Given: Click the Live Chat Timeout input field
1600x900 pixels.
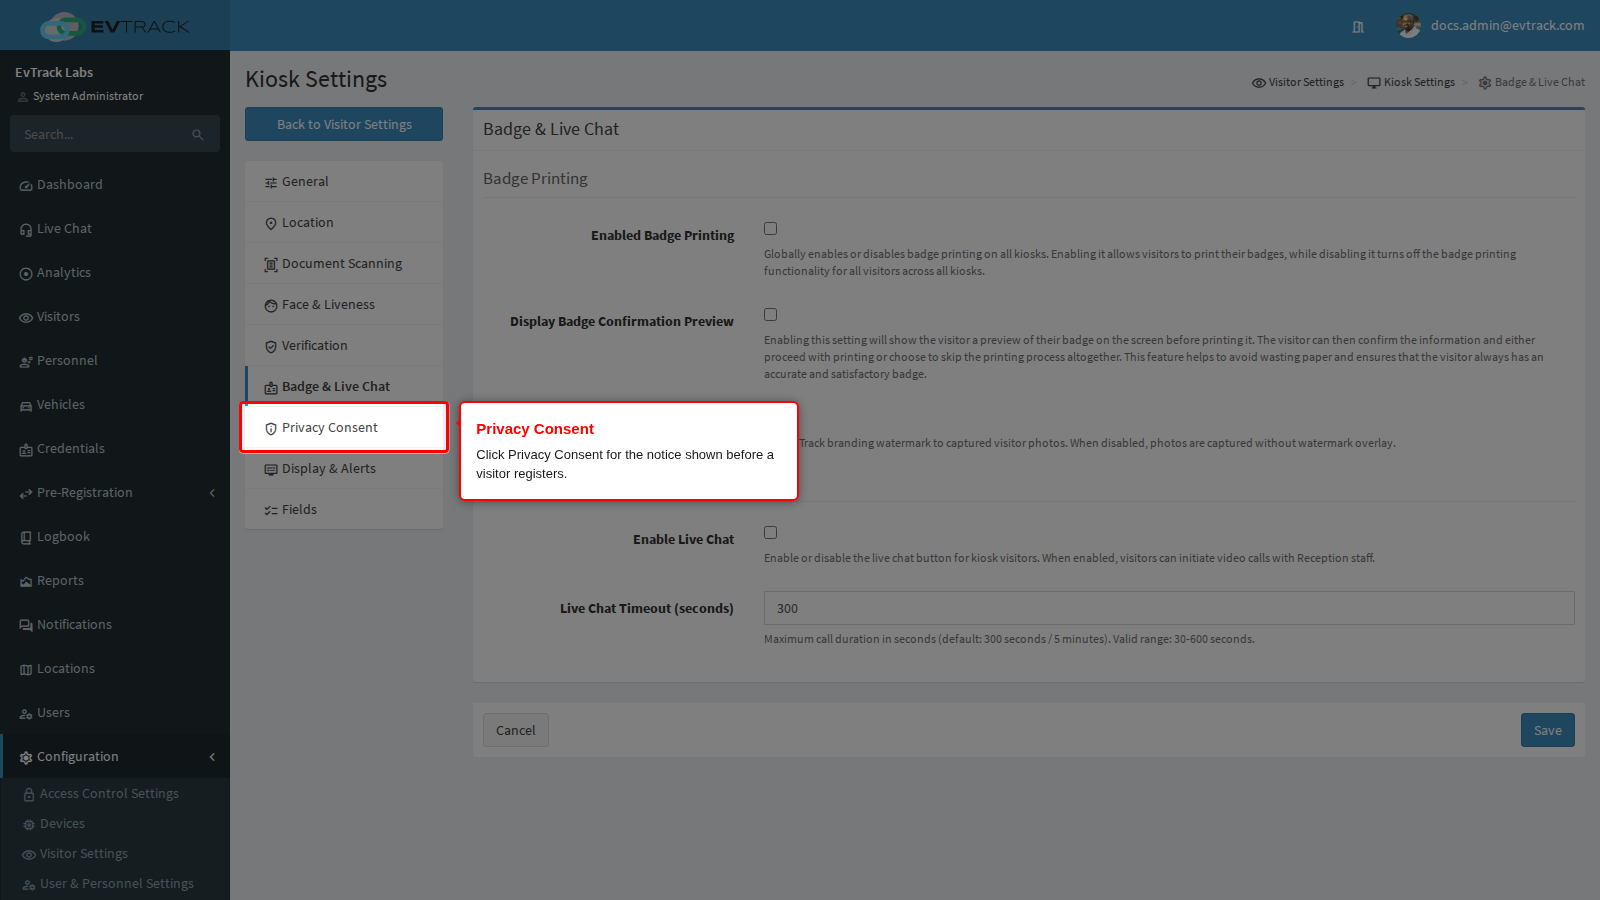Looking at the screenshot, I should pos(1169,608).
